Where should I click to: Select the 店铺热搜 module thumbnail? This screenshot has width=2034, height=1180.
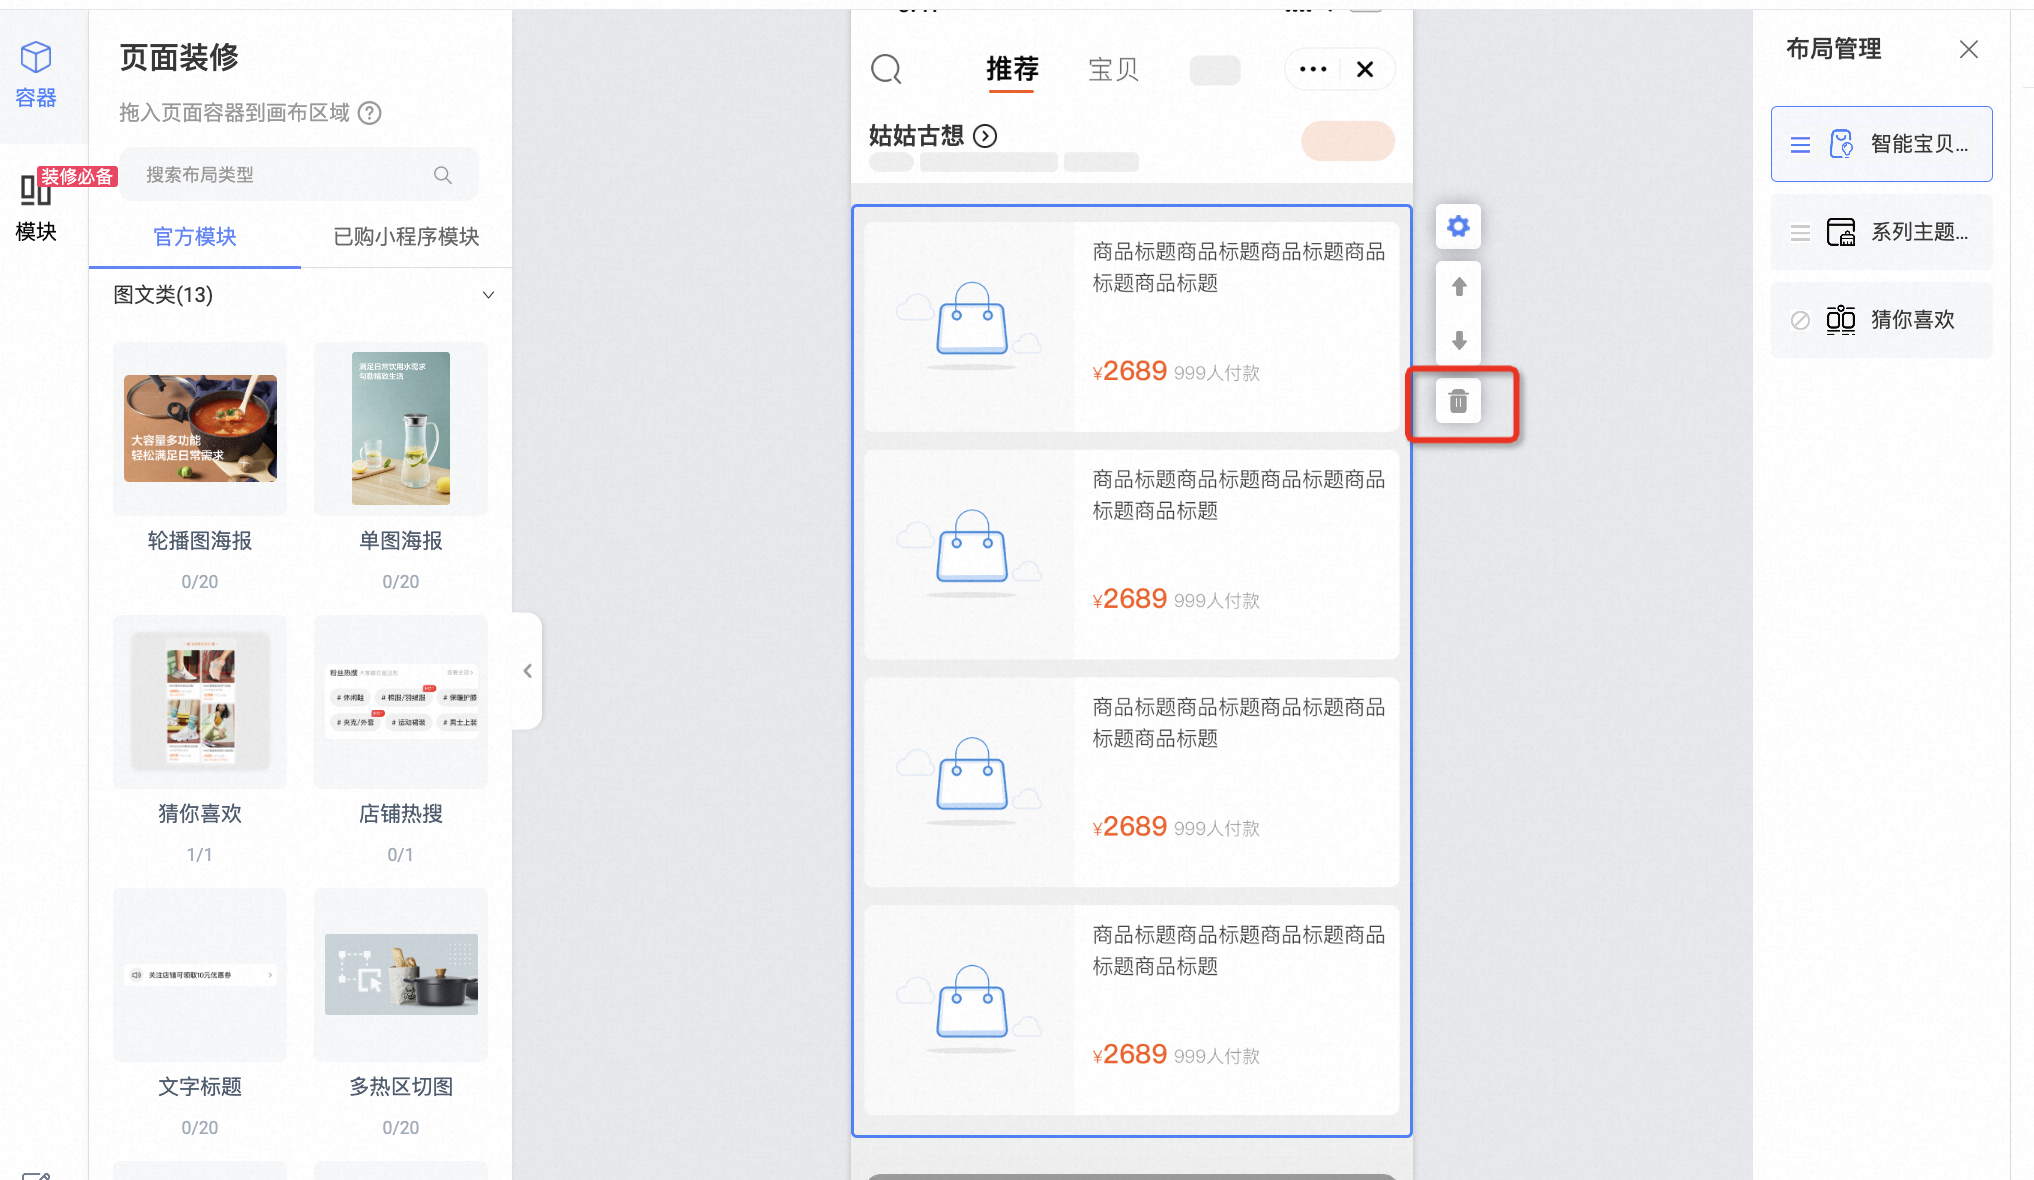tap(401, 702)
